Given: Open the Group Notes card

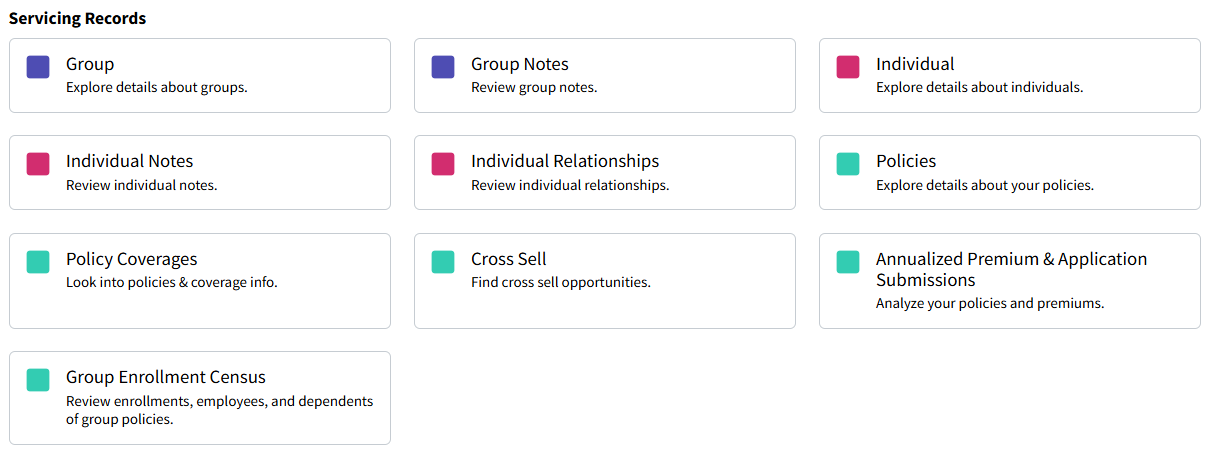Looking at the screenshot, I should [519, 64].
